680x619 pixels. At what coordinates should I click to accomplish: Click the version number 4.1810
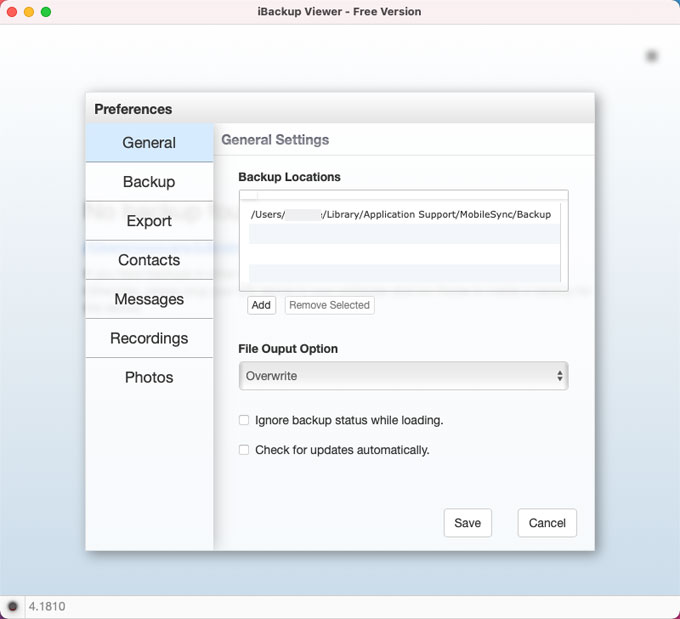pyautogui.click(x=47, y=606)
